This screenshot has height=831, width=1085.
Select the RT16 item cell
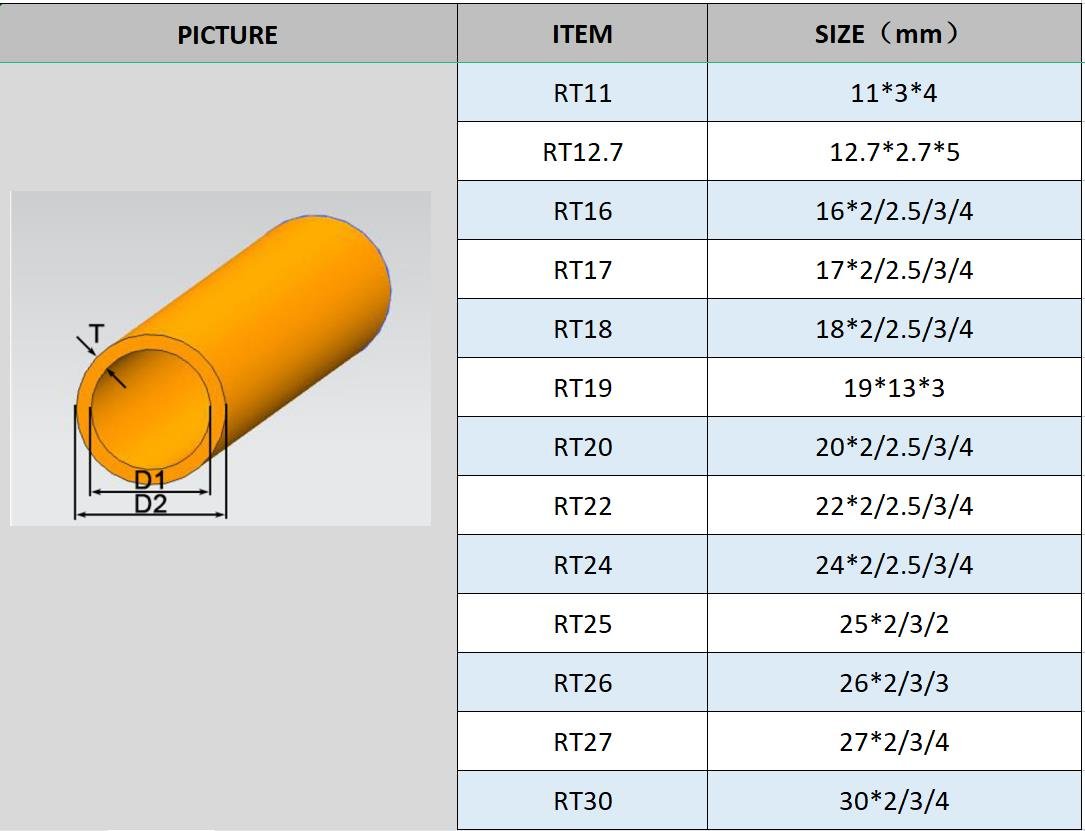point(582,212)
